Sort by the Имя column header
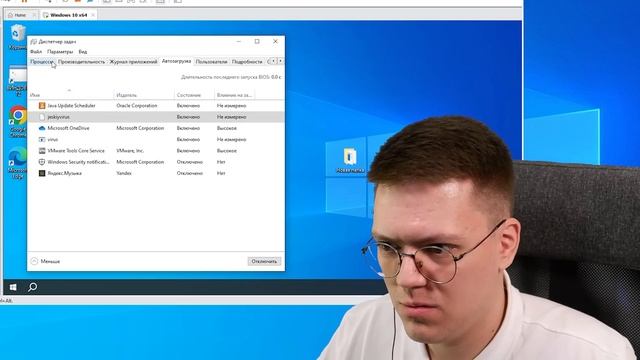 pos(71,94)
